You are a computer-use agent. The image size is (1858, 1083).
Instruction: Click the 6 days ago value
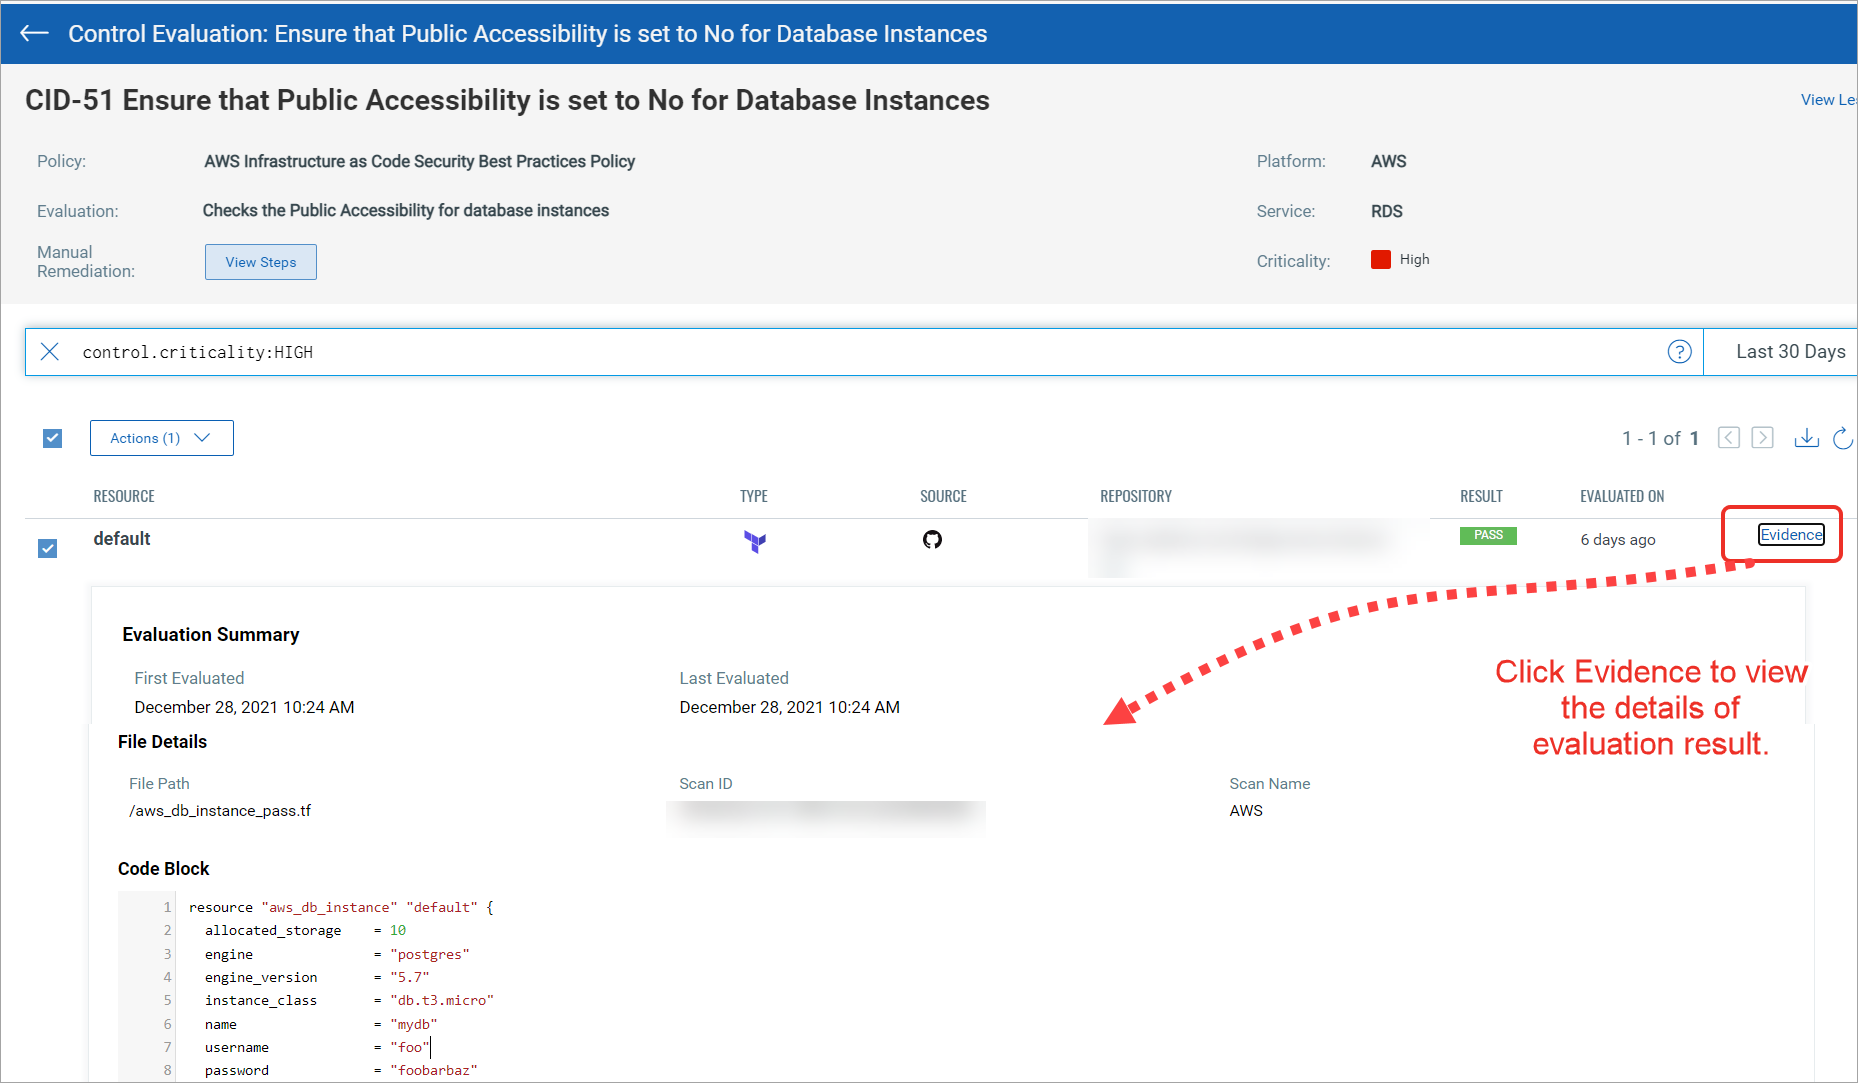point(1618,540)
